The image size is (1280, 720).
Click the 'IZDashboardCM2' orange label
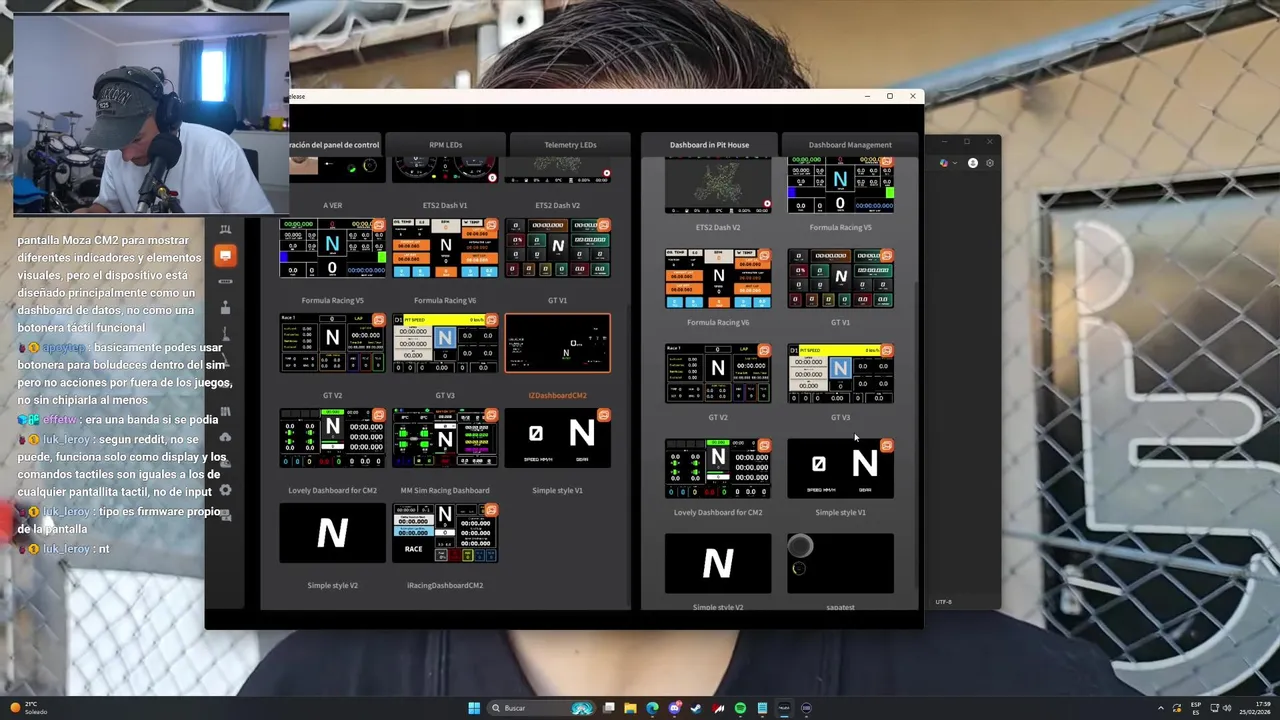click(557, 395)
